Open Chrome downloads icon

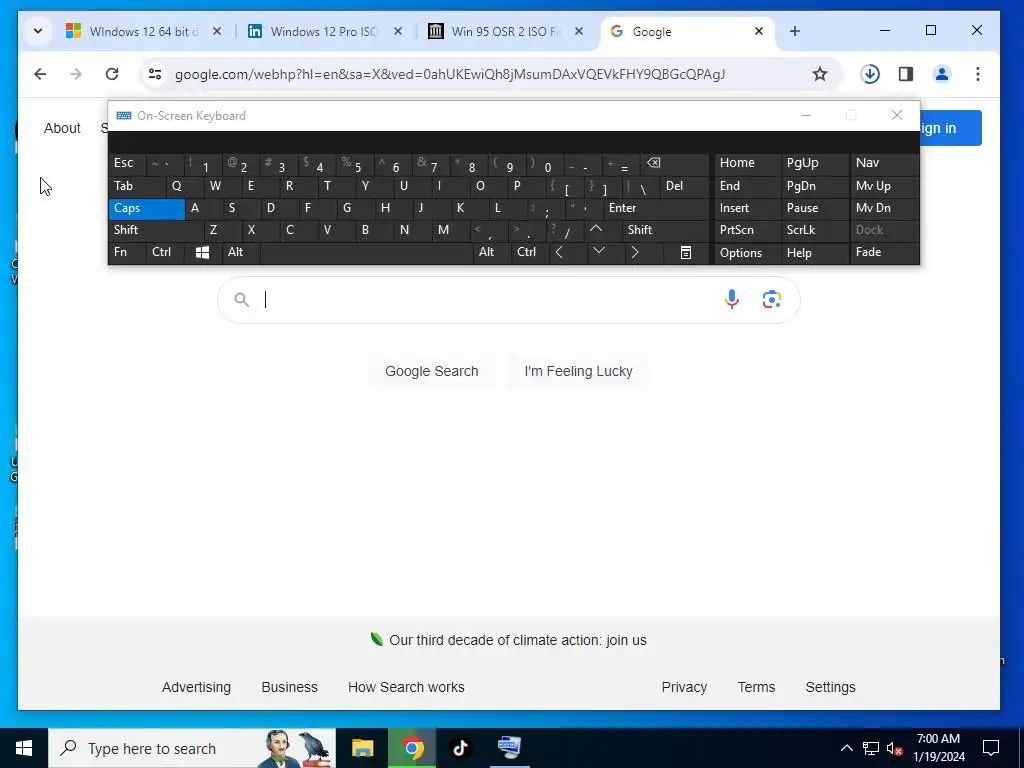870,74
